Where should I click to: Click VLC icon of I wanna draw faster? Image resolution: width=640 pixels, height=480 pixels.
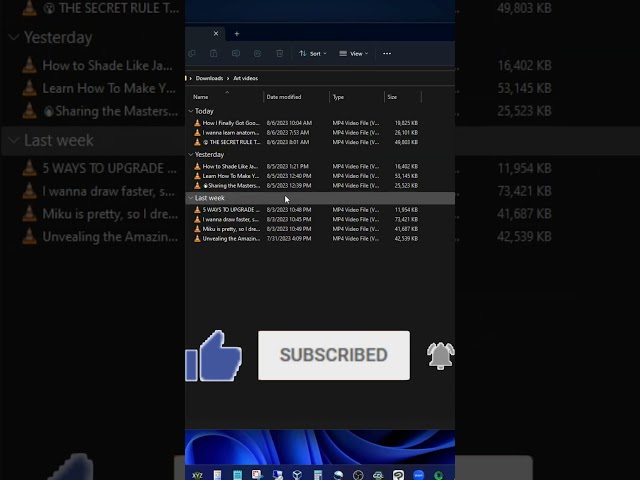[197, 219]
